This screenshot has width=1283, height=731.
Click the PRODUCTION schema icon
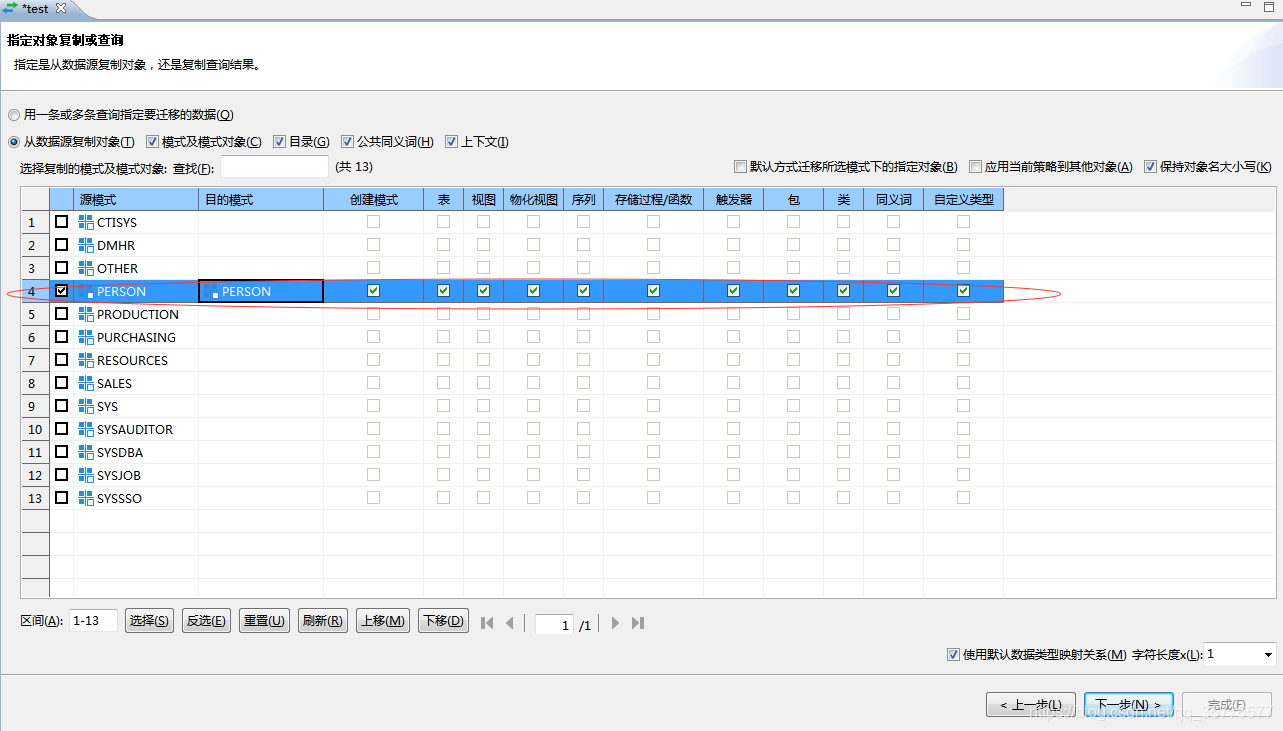(86, 314)
